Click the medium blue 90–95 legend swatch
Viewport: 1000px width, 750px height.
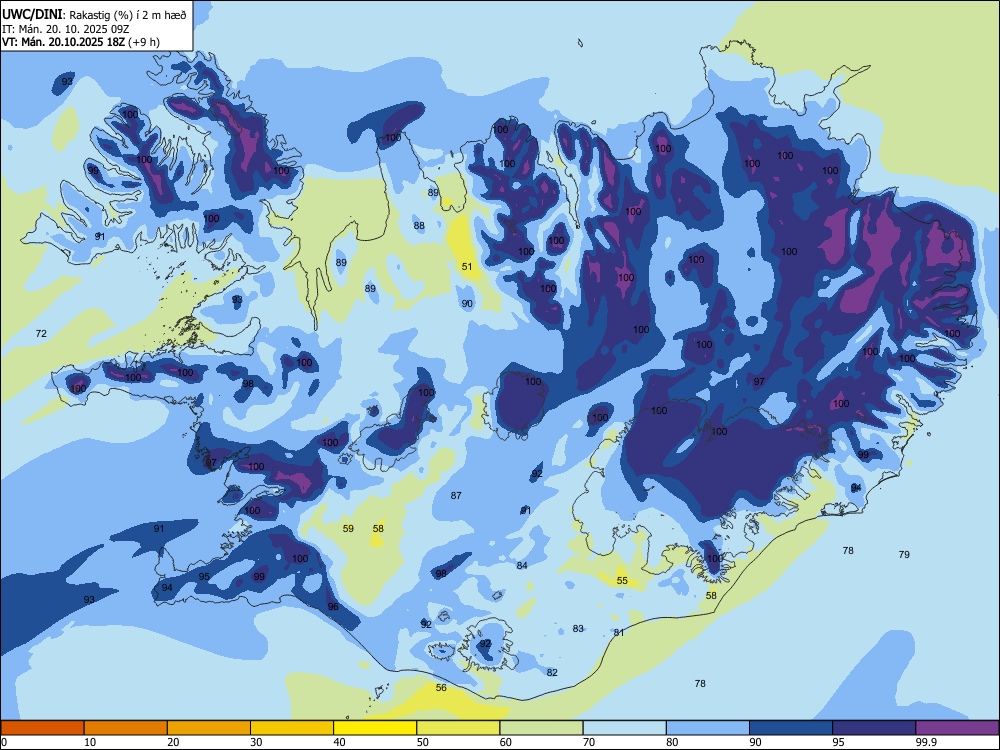click(x=791, y=728)
